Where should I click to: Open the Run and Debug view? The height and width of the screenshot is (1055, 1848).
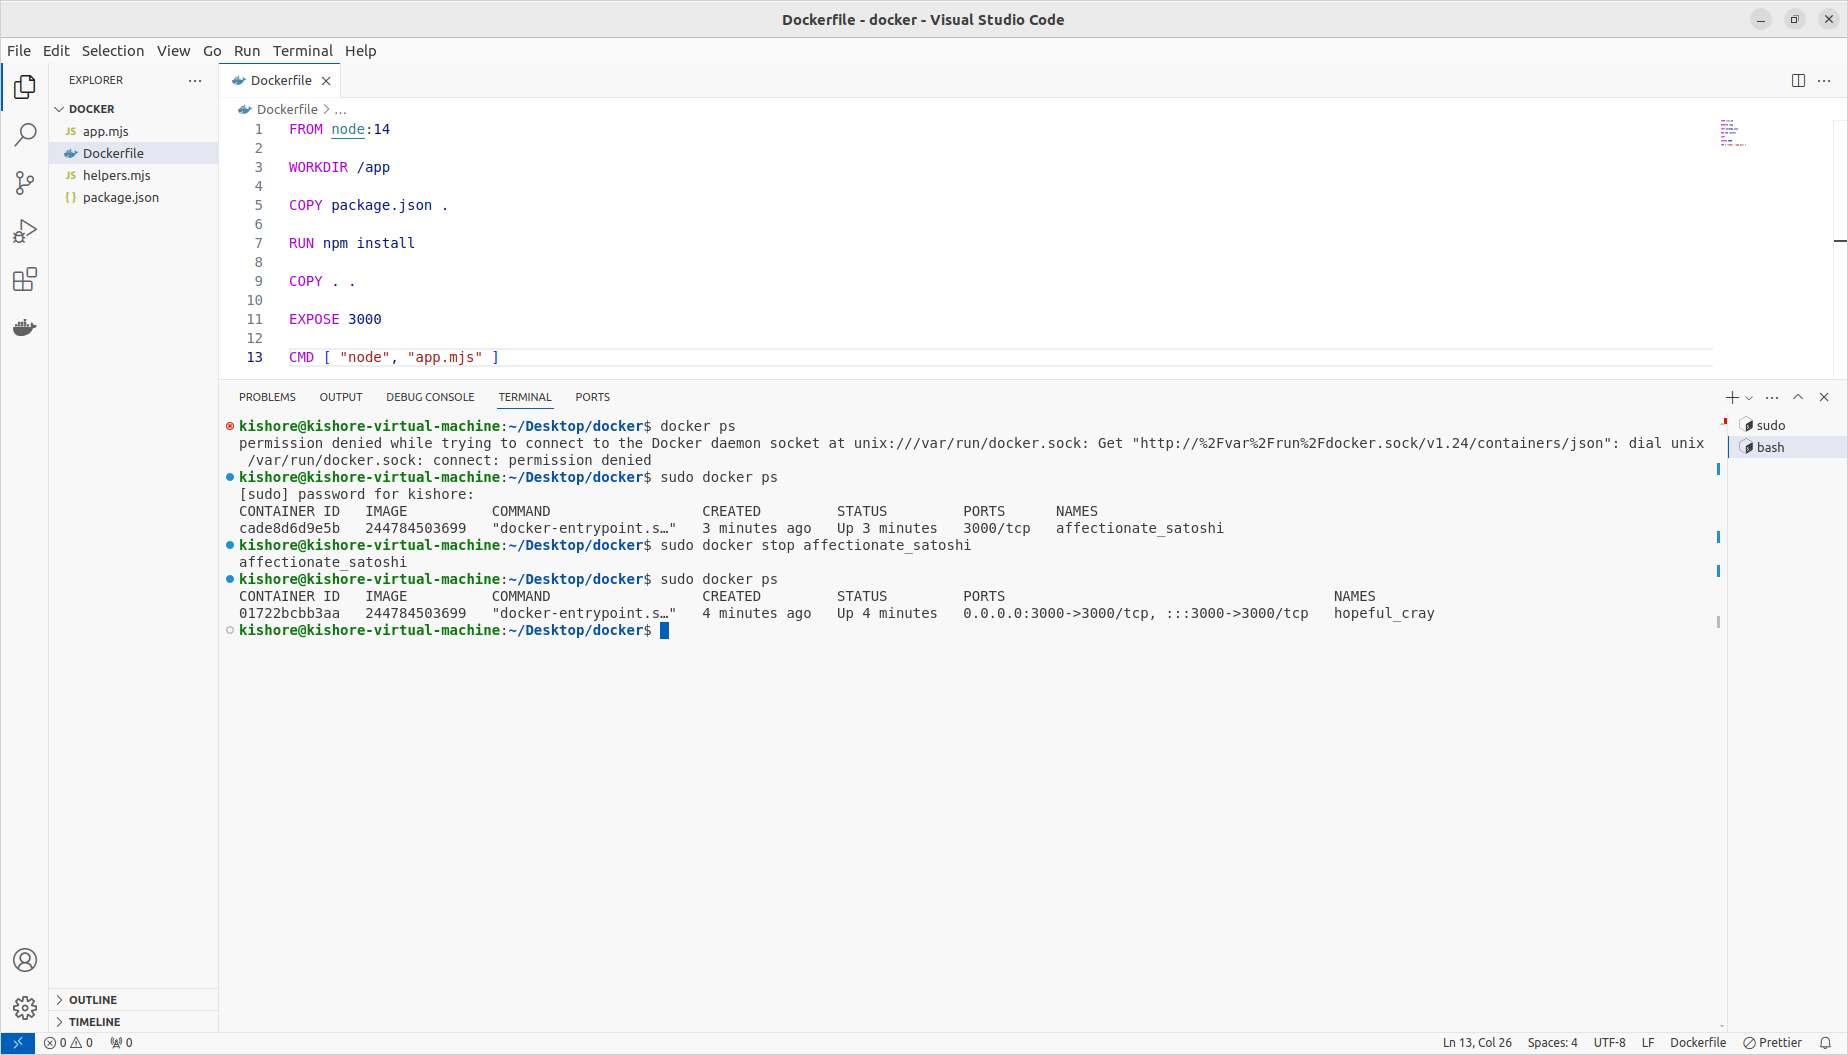tap(25, 231)
